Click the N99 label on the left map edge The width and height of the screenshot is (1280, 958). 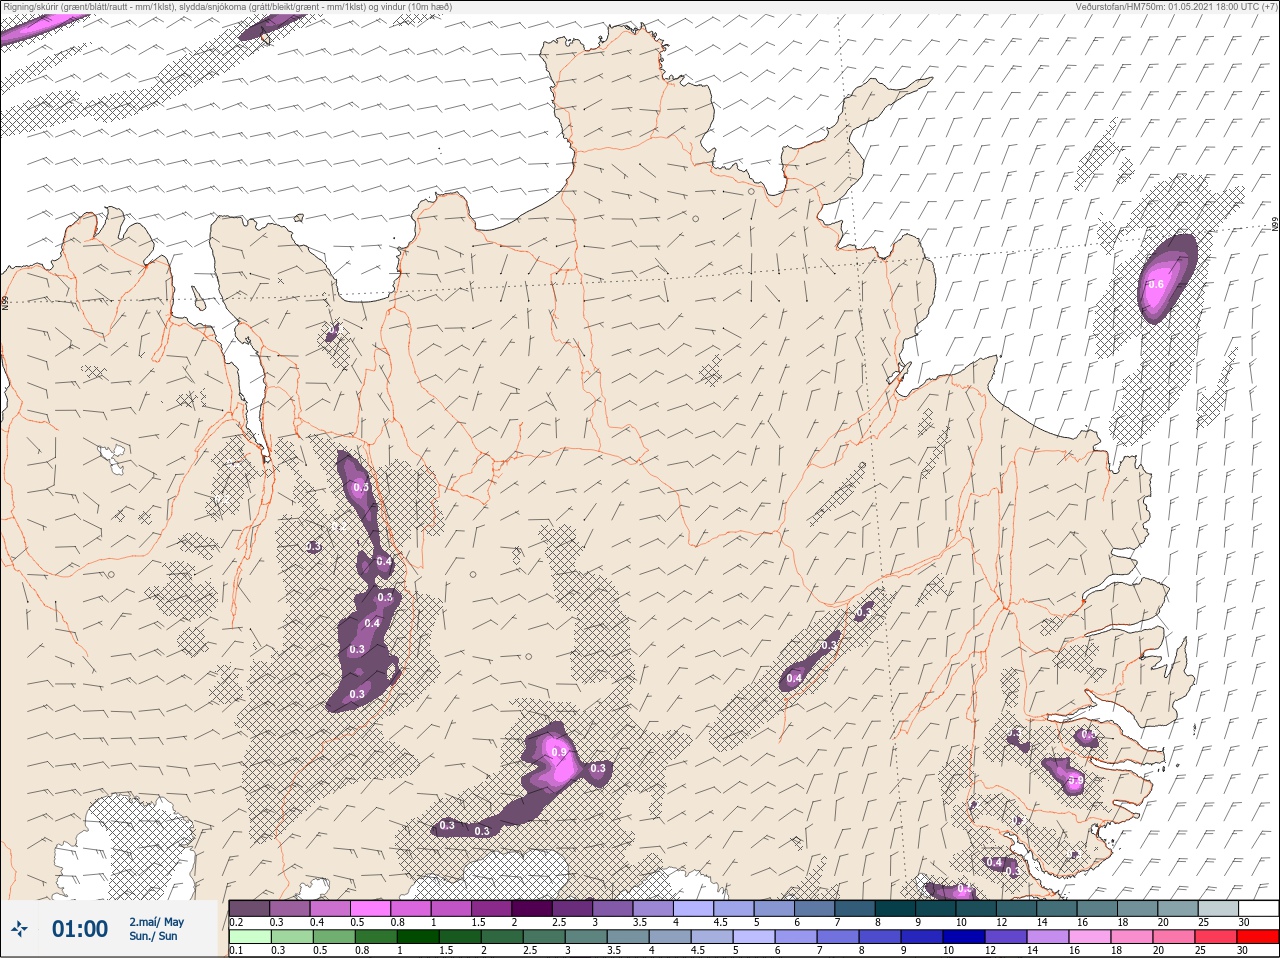point(5,301)
